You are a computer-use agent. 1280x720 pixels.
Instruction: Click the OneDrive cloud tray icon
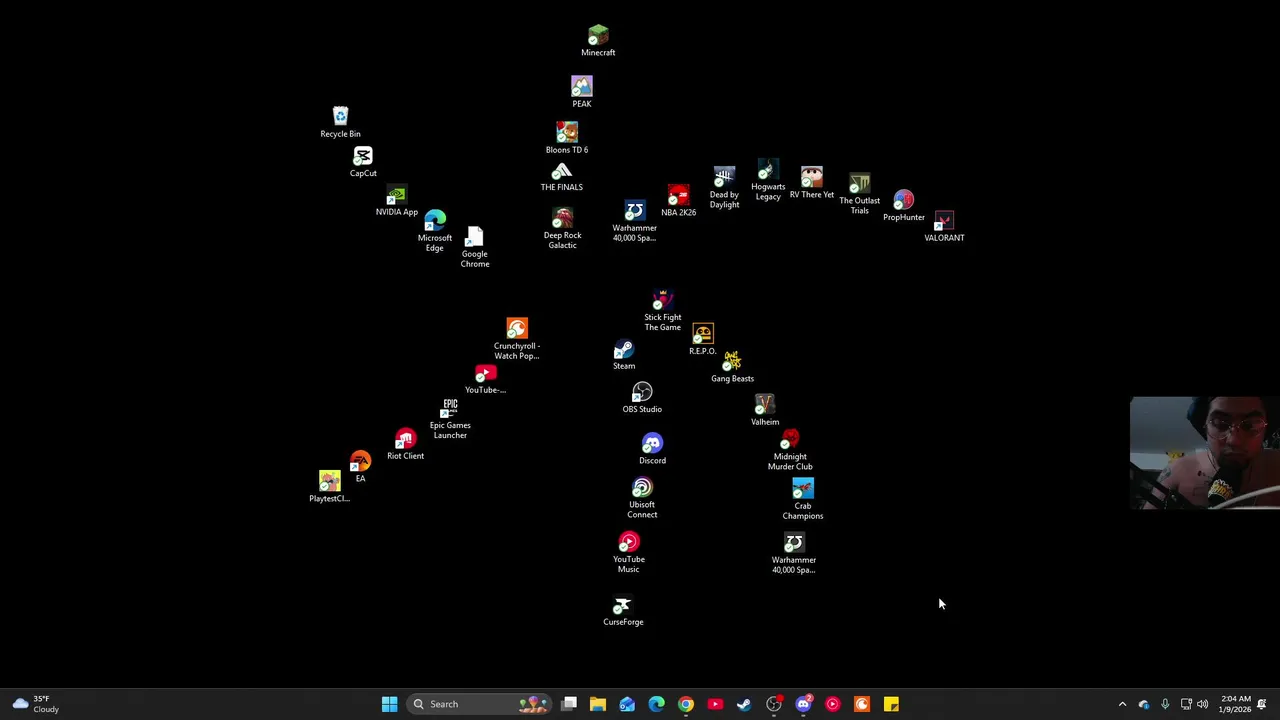[1144, 704]
